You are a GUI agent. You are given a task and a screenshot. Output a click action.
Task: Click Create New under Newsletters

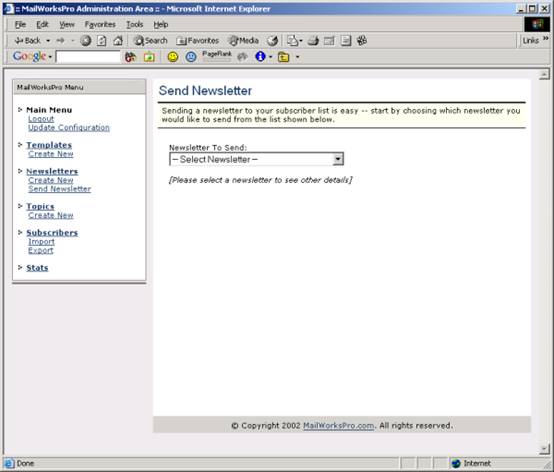51,180
